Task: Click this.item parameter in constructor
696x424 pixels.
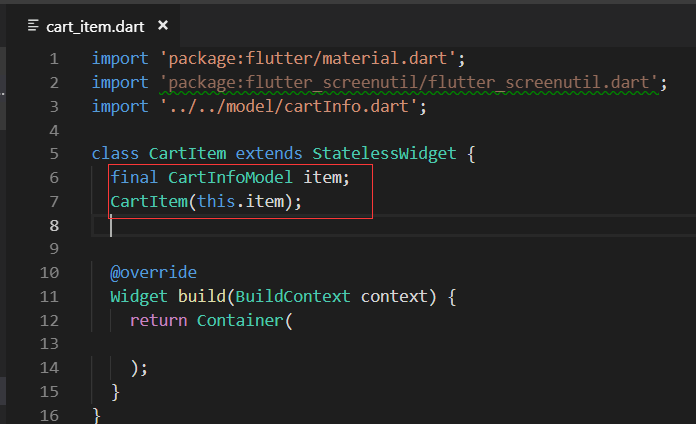Action: pos(241,202)
